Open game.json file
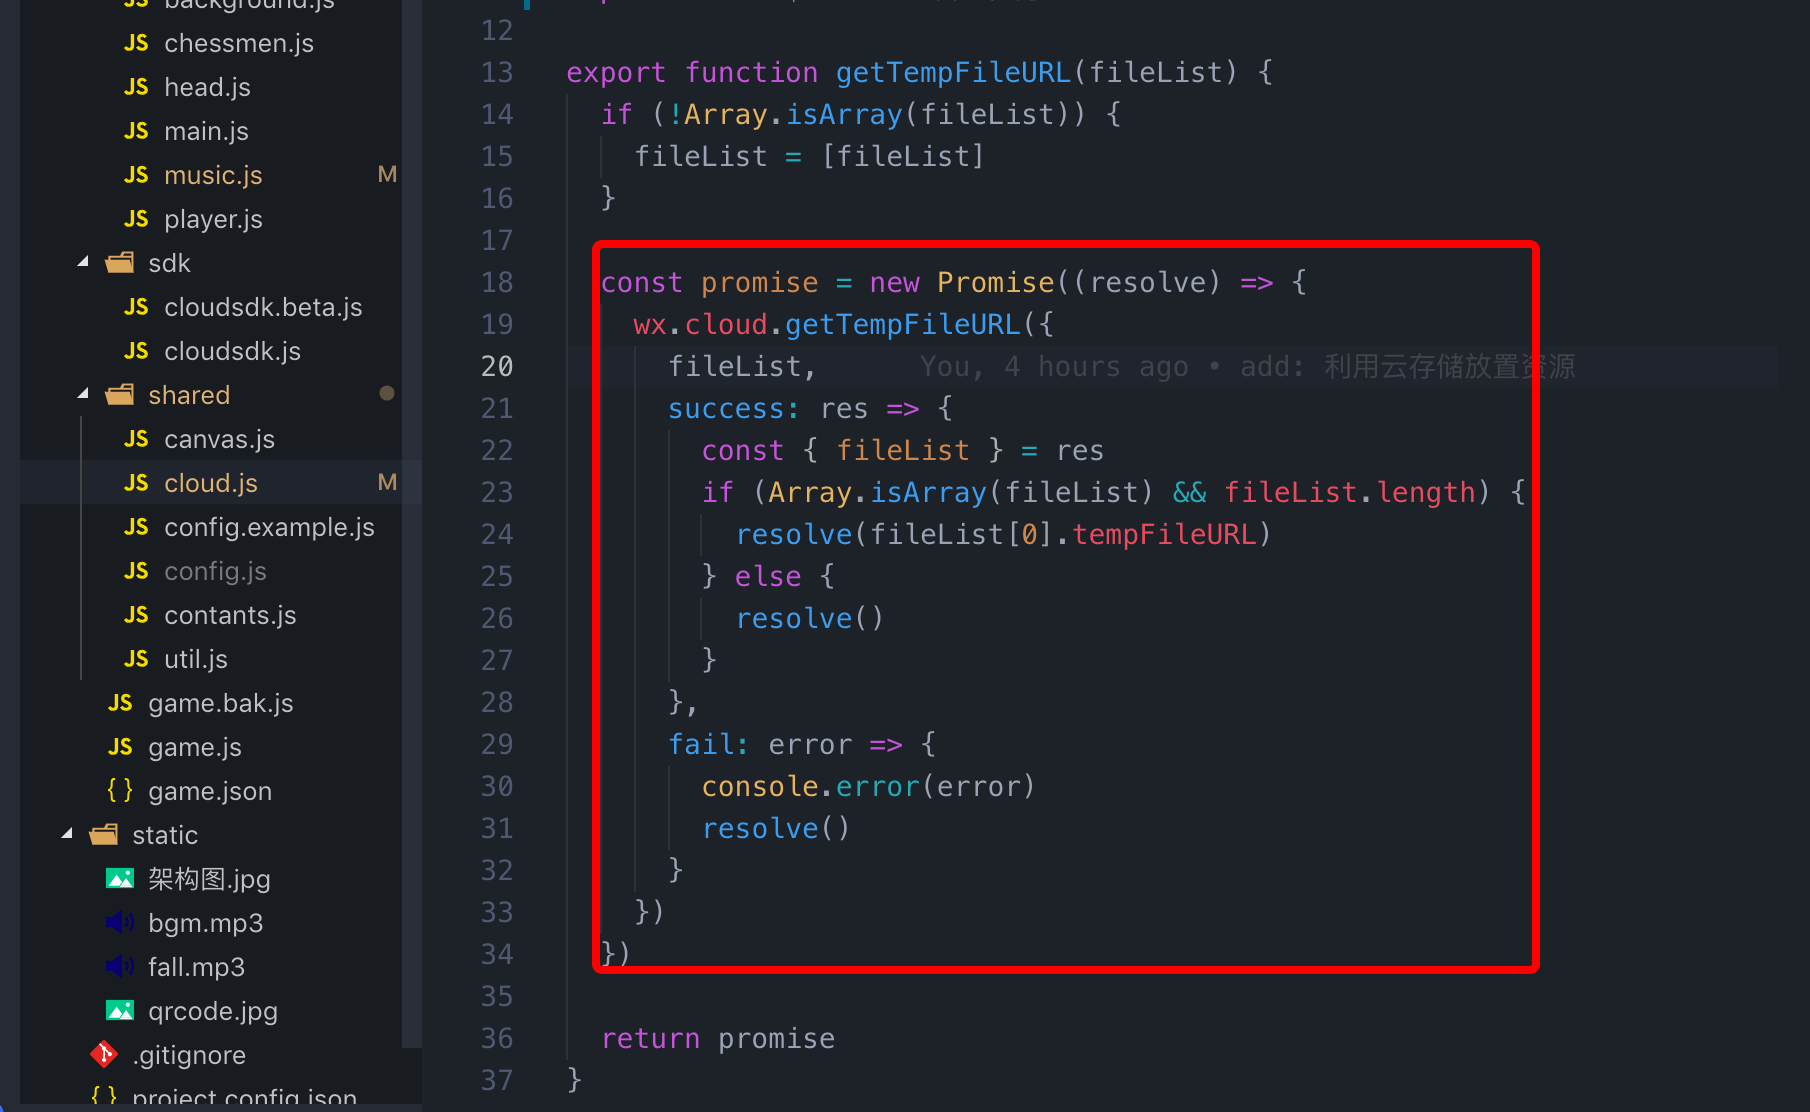 210,791
